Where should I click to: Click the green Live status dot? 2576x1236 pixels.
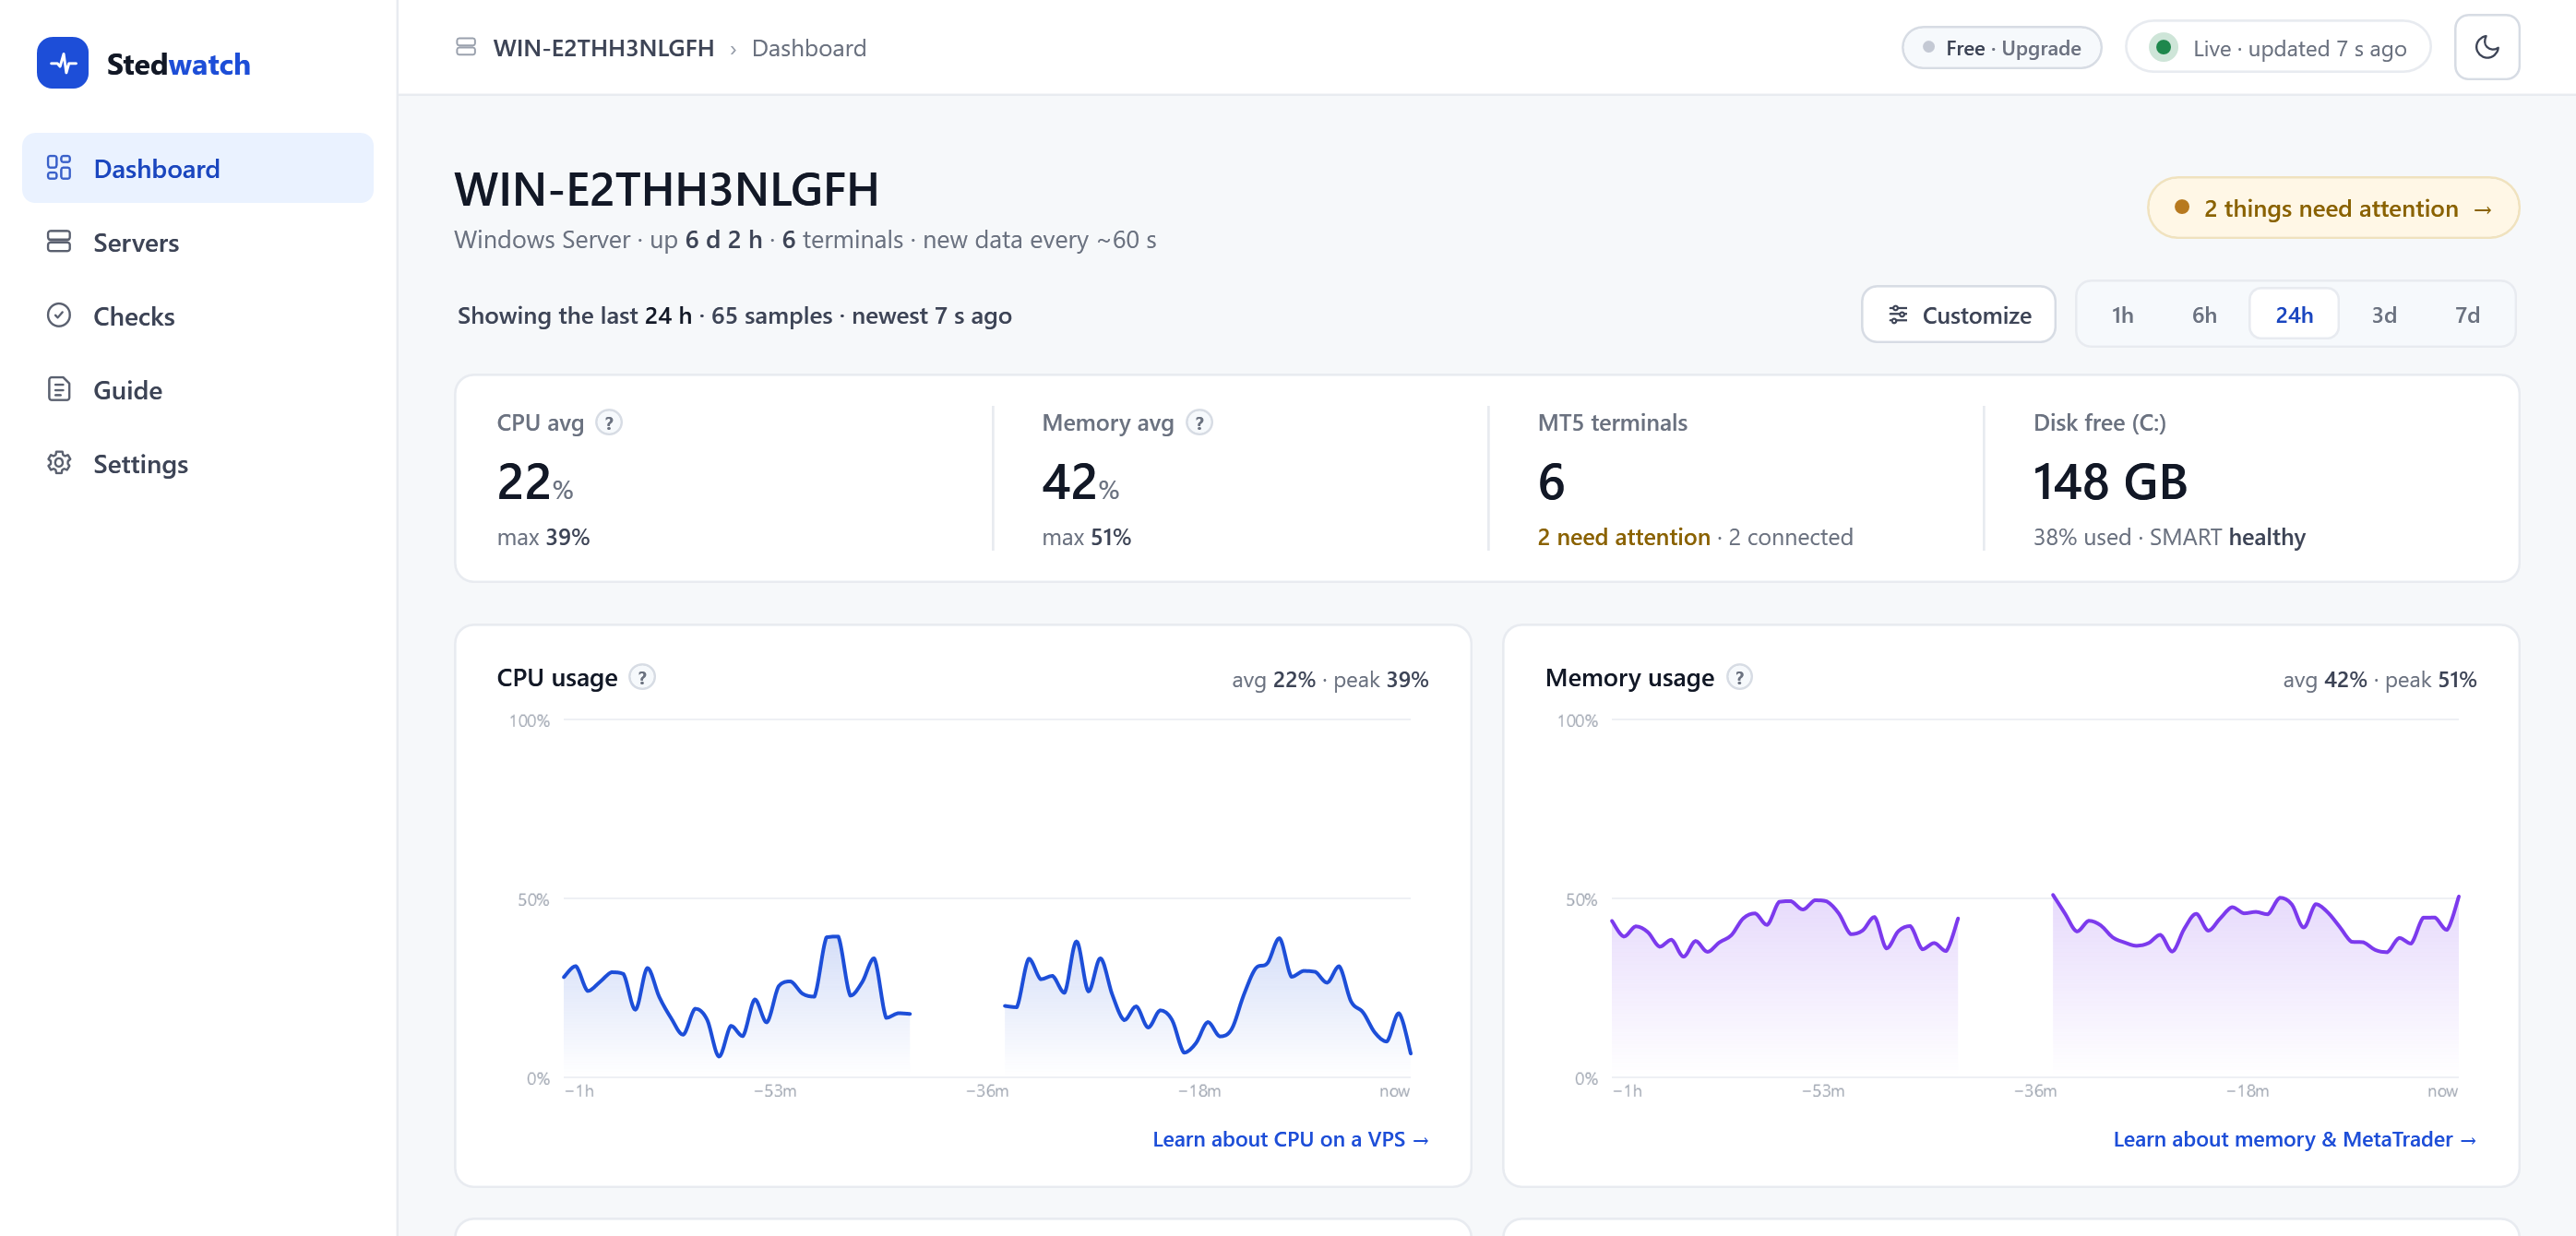pyautogui.click(x=2163, y=47)
